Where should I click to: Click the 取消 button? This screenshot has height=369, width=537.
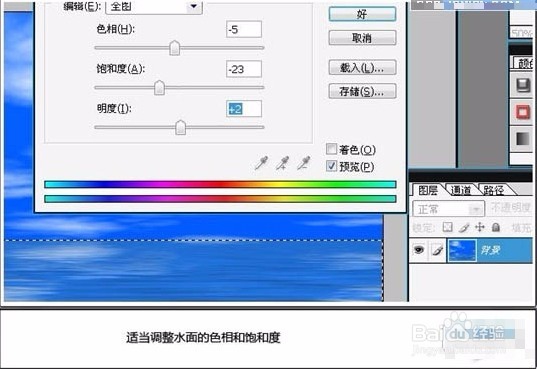tap(362, 38)
